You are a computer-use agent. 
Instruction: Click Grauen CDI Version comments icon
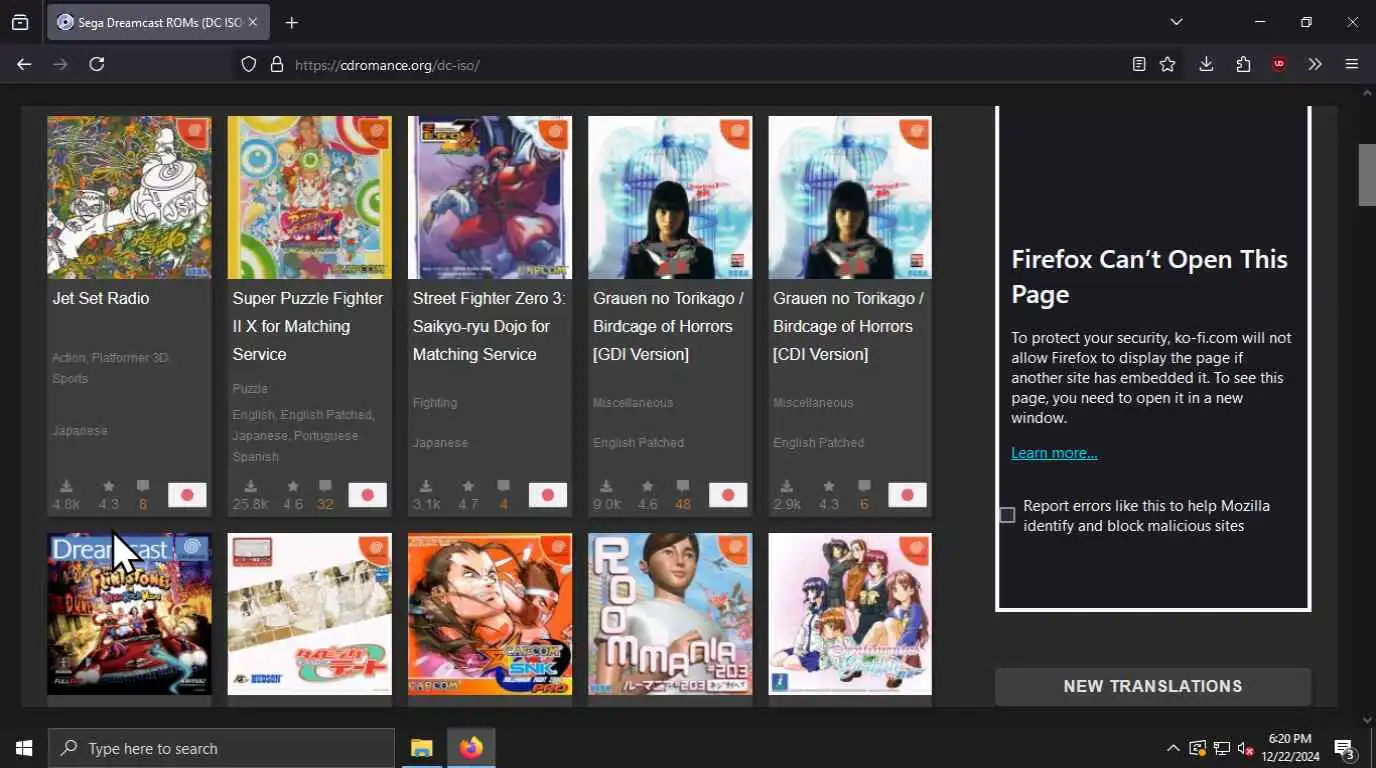[864, 486]
